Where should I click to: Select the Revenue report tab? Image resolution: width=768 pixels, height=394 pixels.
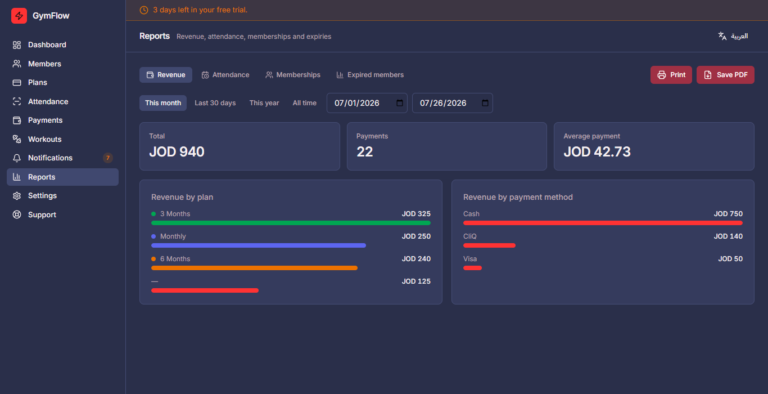[x=166, y=75]
